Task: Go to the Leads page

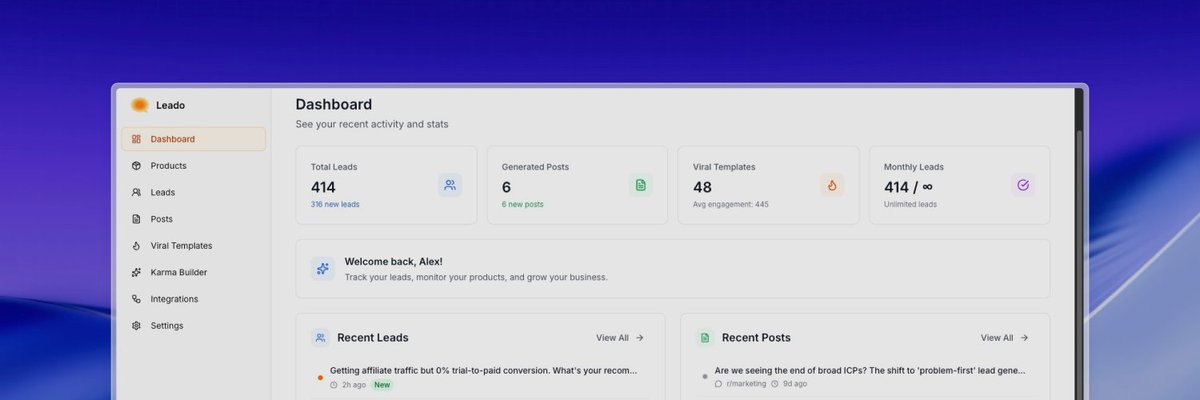Action: [x=193, y=192]
